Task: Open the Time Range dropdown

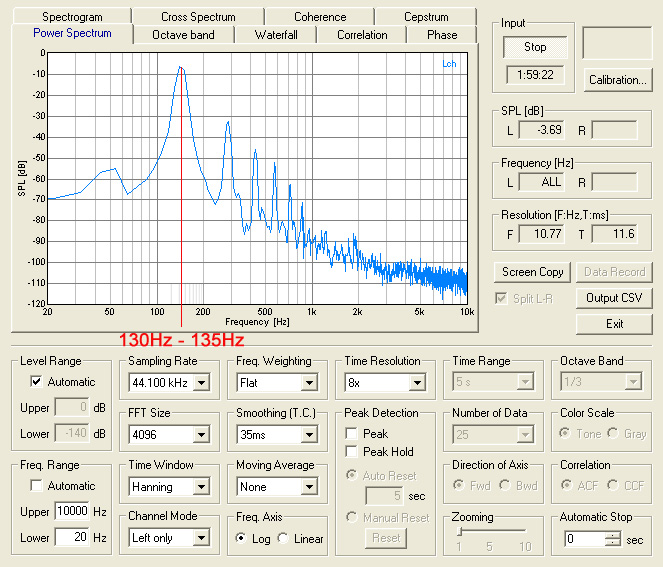Action: pos(525,383)
